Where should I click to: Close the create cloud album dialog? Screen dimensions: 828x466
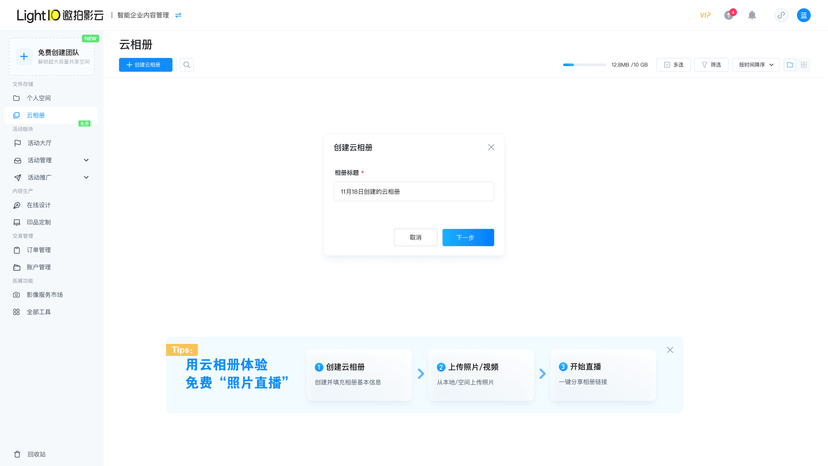tap(491, 147)
